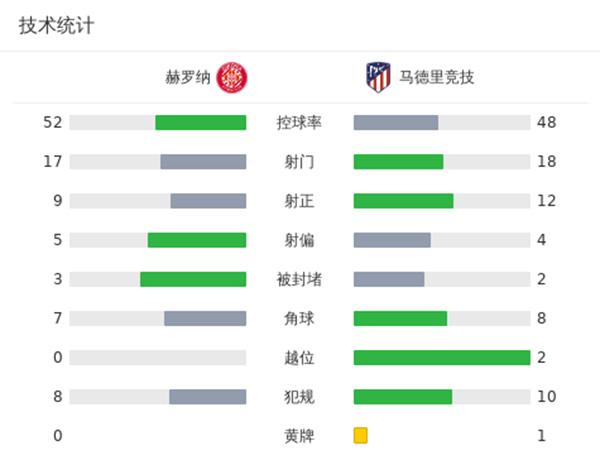The height and width of the screenshot is (455, 600).
Task: Open the 赫罗纳 team name link
Action: [188, 77]
